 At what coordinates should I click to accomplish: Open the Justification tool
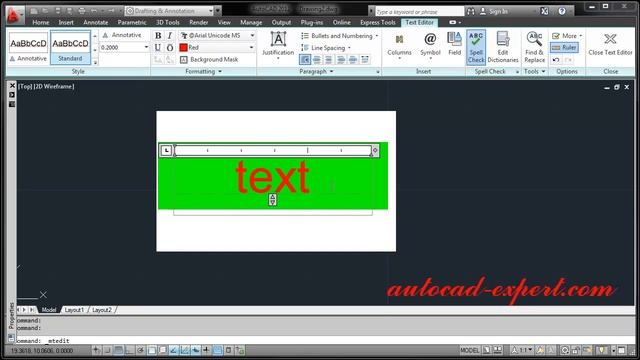[x=278, y=46]
